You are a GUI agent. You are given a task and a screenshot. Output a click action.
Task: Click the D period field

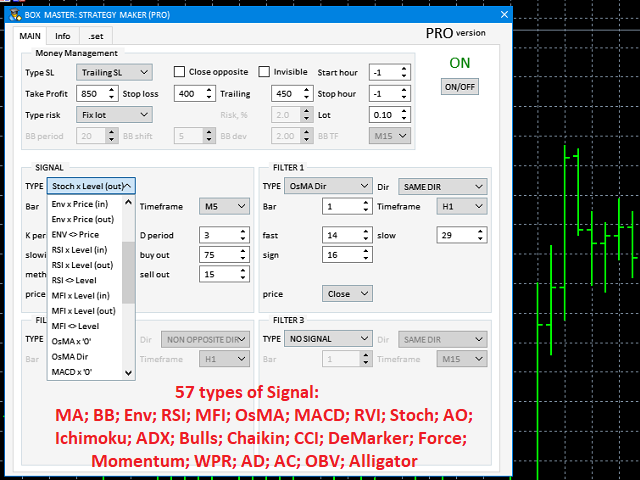click(x=219, y=235)
